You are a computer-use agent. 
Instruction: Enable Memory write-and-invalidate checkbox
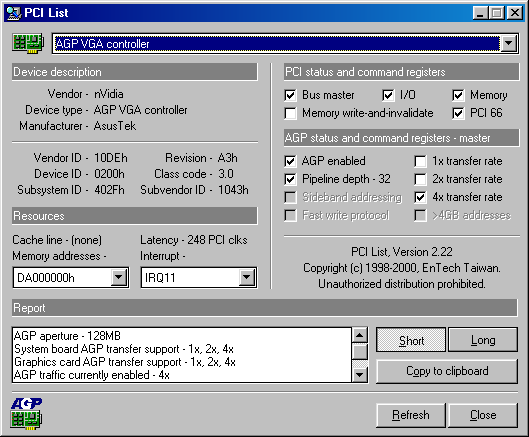tap(290, 113)
